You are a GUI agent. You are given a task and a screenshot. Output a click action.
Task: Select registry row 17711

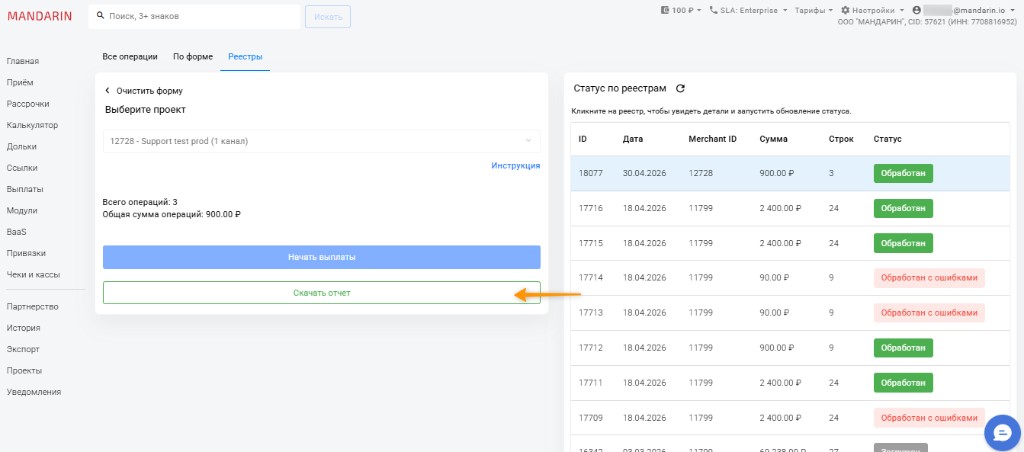click(x=790, y=383)
